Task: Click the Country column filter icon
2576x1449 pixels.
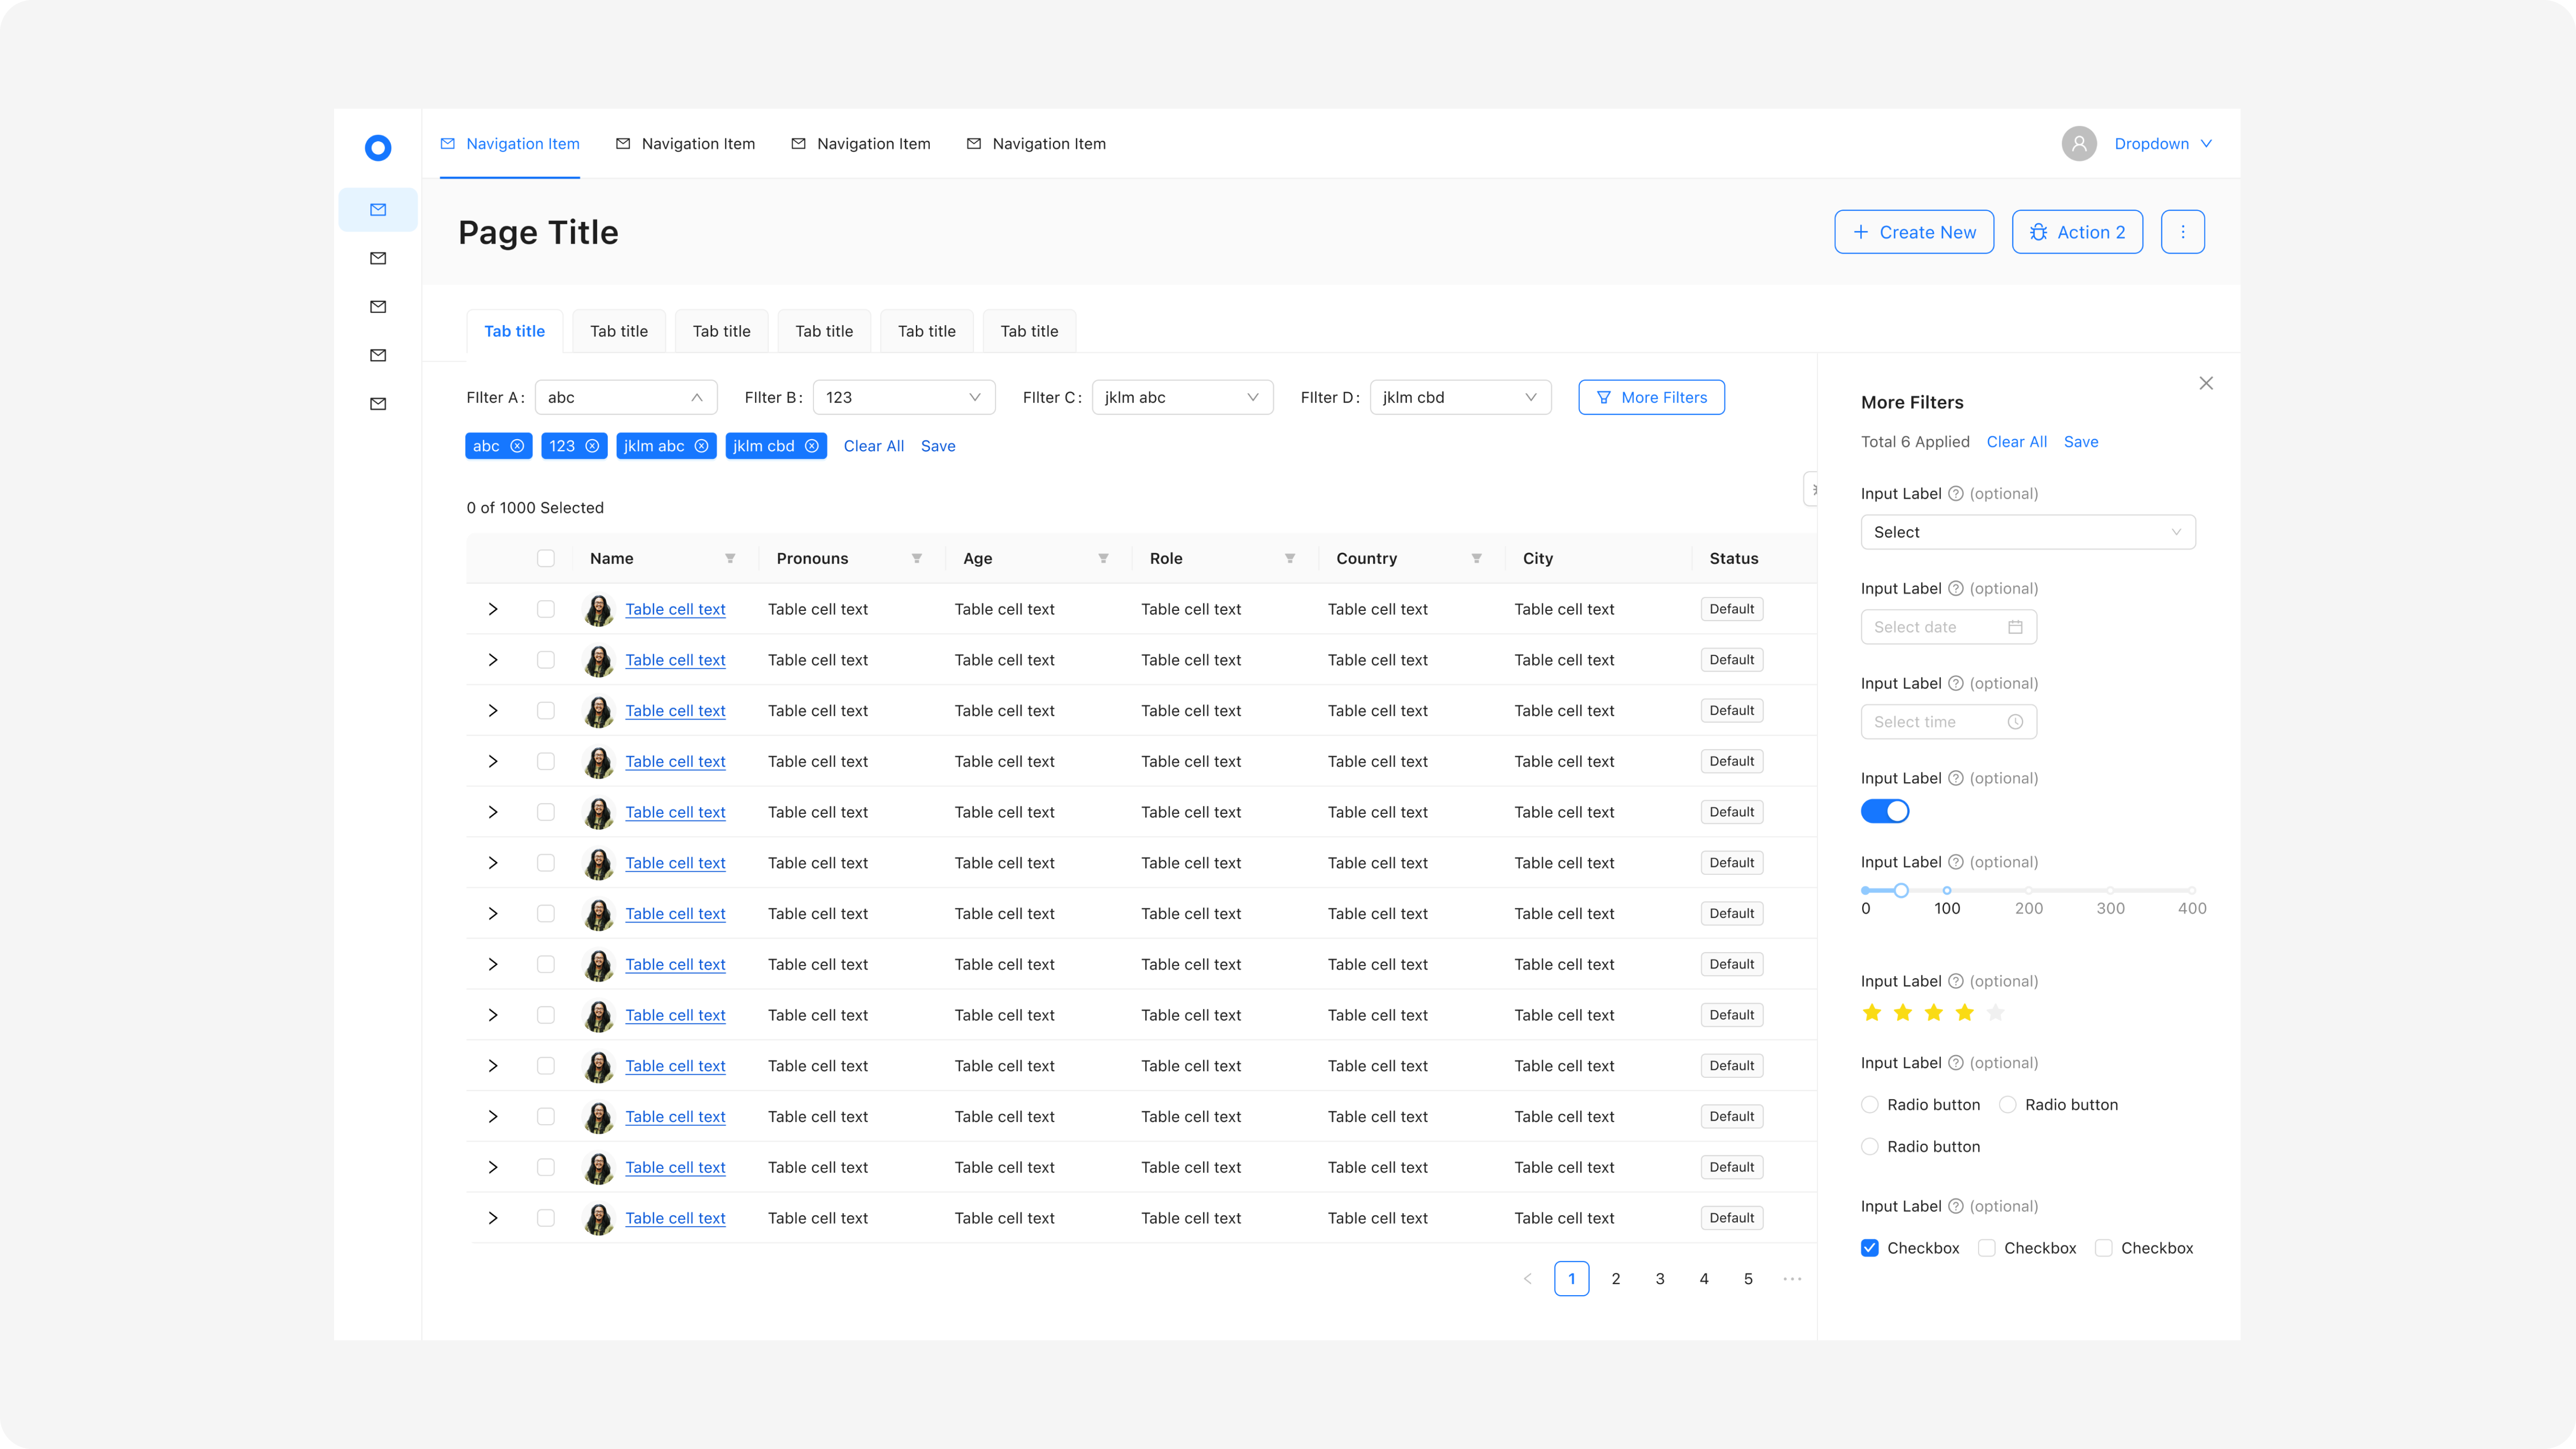Action: click(x=1477, y=559)
